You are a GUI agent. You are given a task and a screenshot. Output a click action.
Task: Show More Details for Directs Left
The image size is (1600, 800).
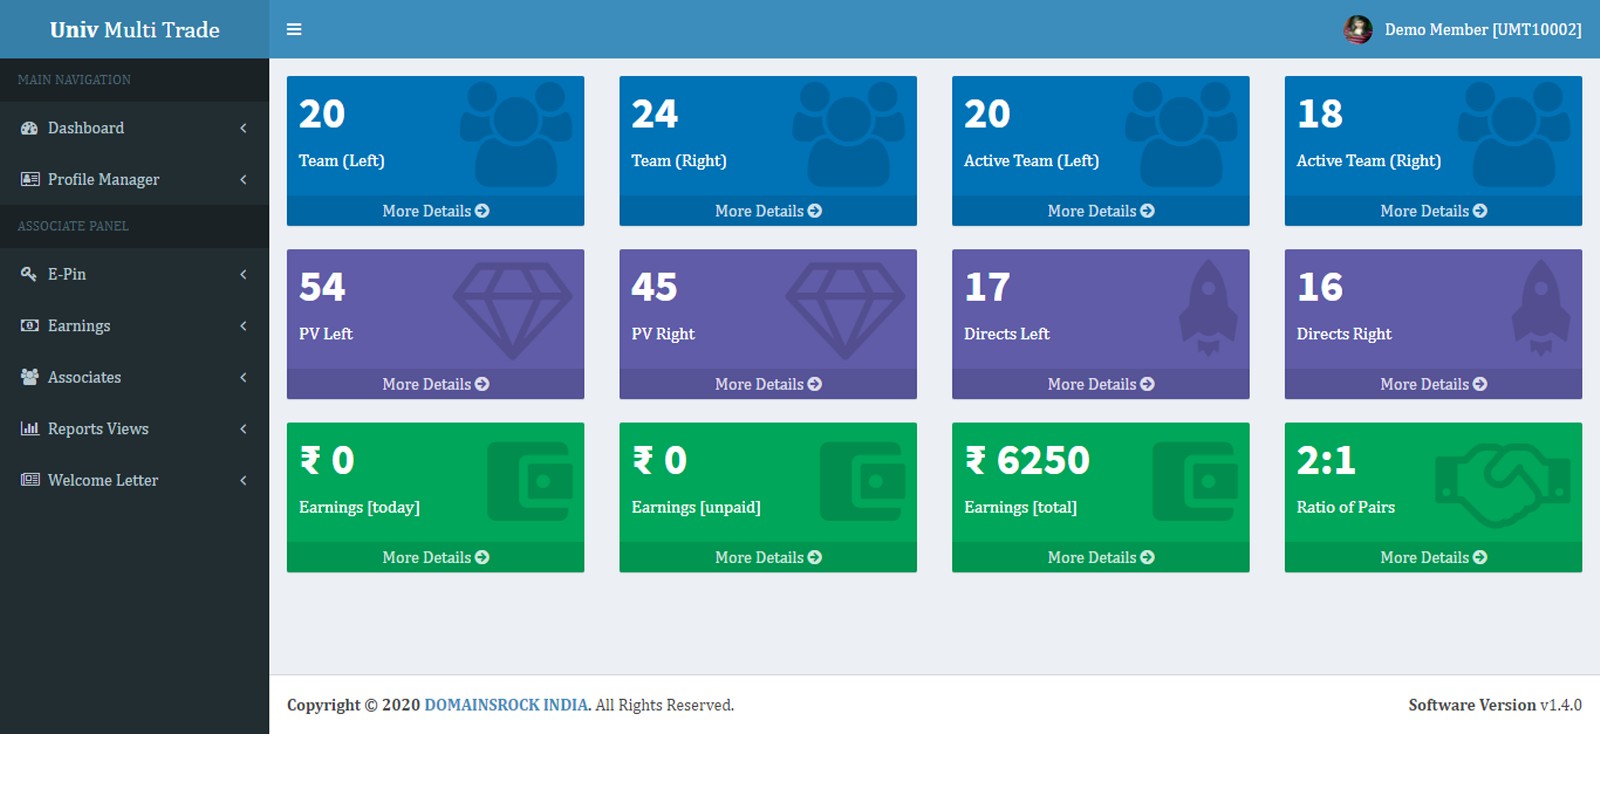coord(1101,384)
